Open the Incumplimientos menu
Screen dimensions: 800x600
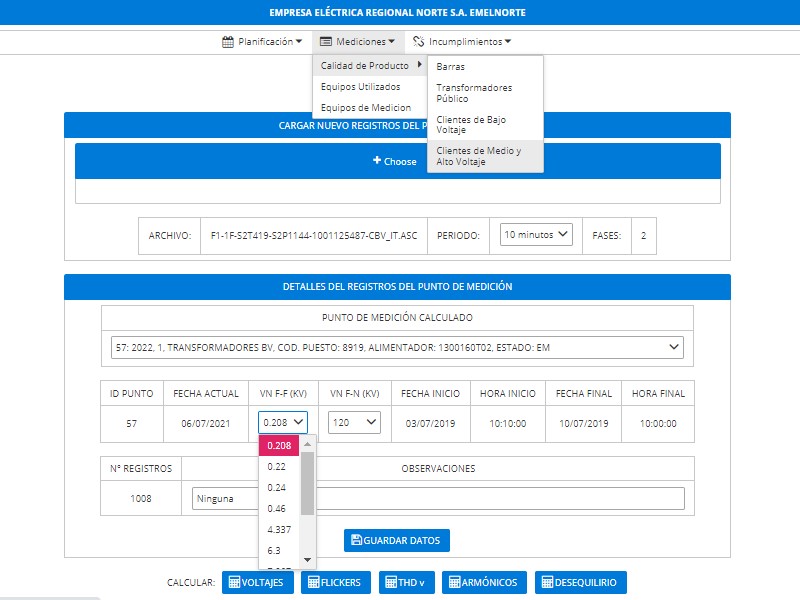[x=462, y=42]
